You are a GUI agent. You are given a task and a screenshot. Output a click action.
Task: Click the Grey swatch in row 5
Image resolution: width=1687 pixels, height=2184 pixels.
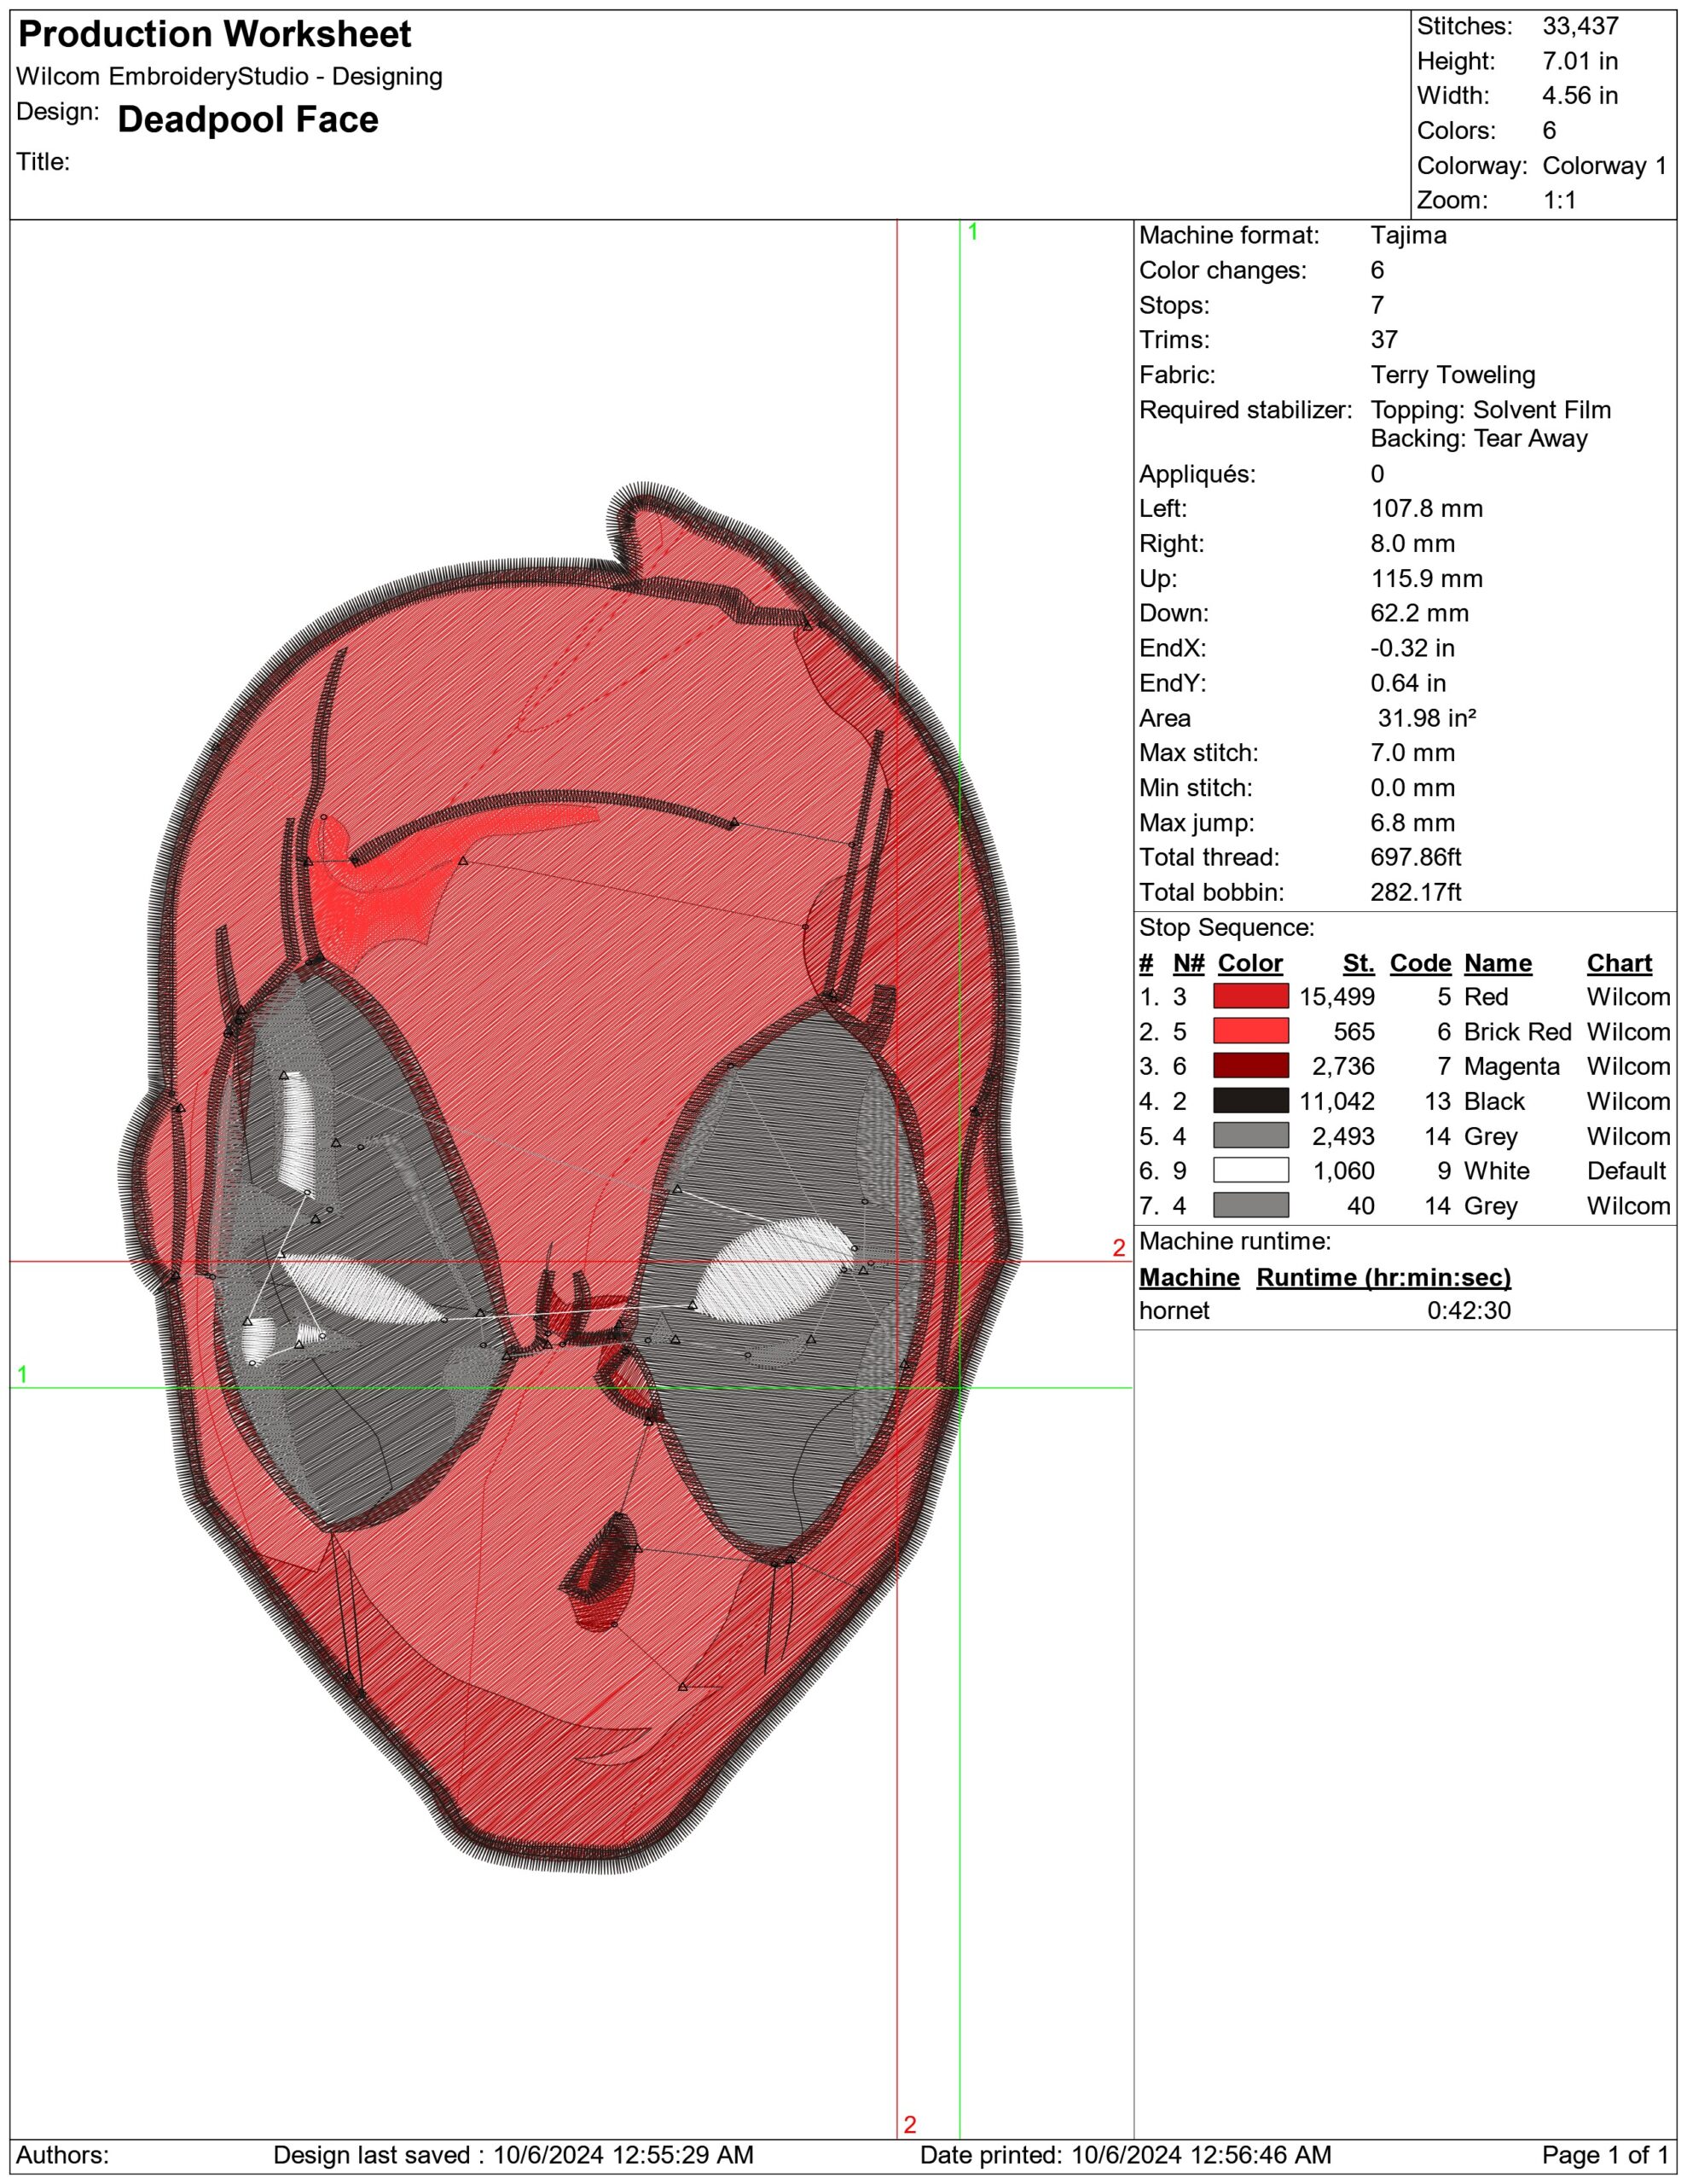1250,1136
